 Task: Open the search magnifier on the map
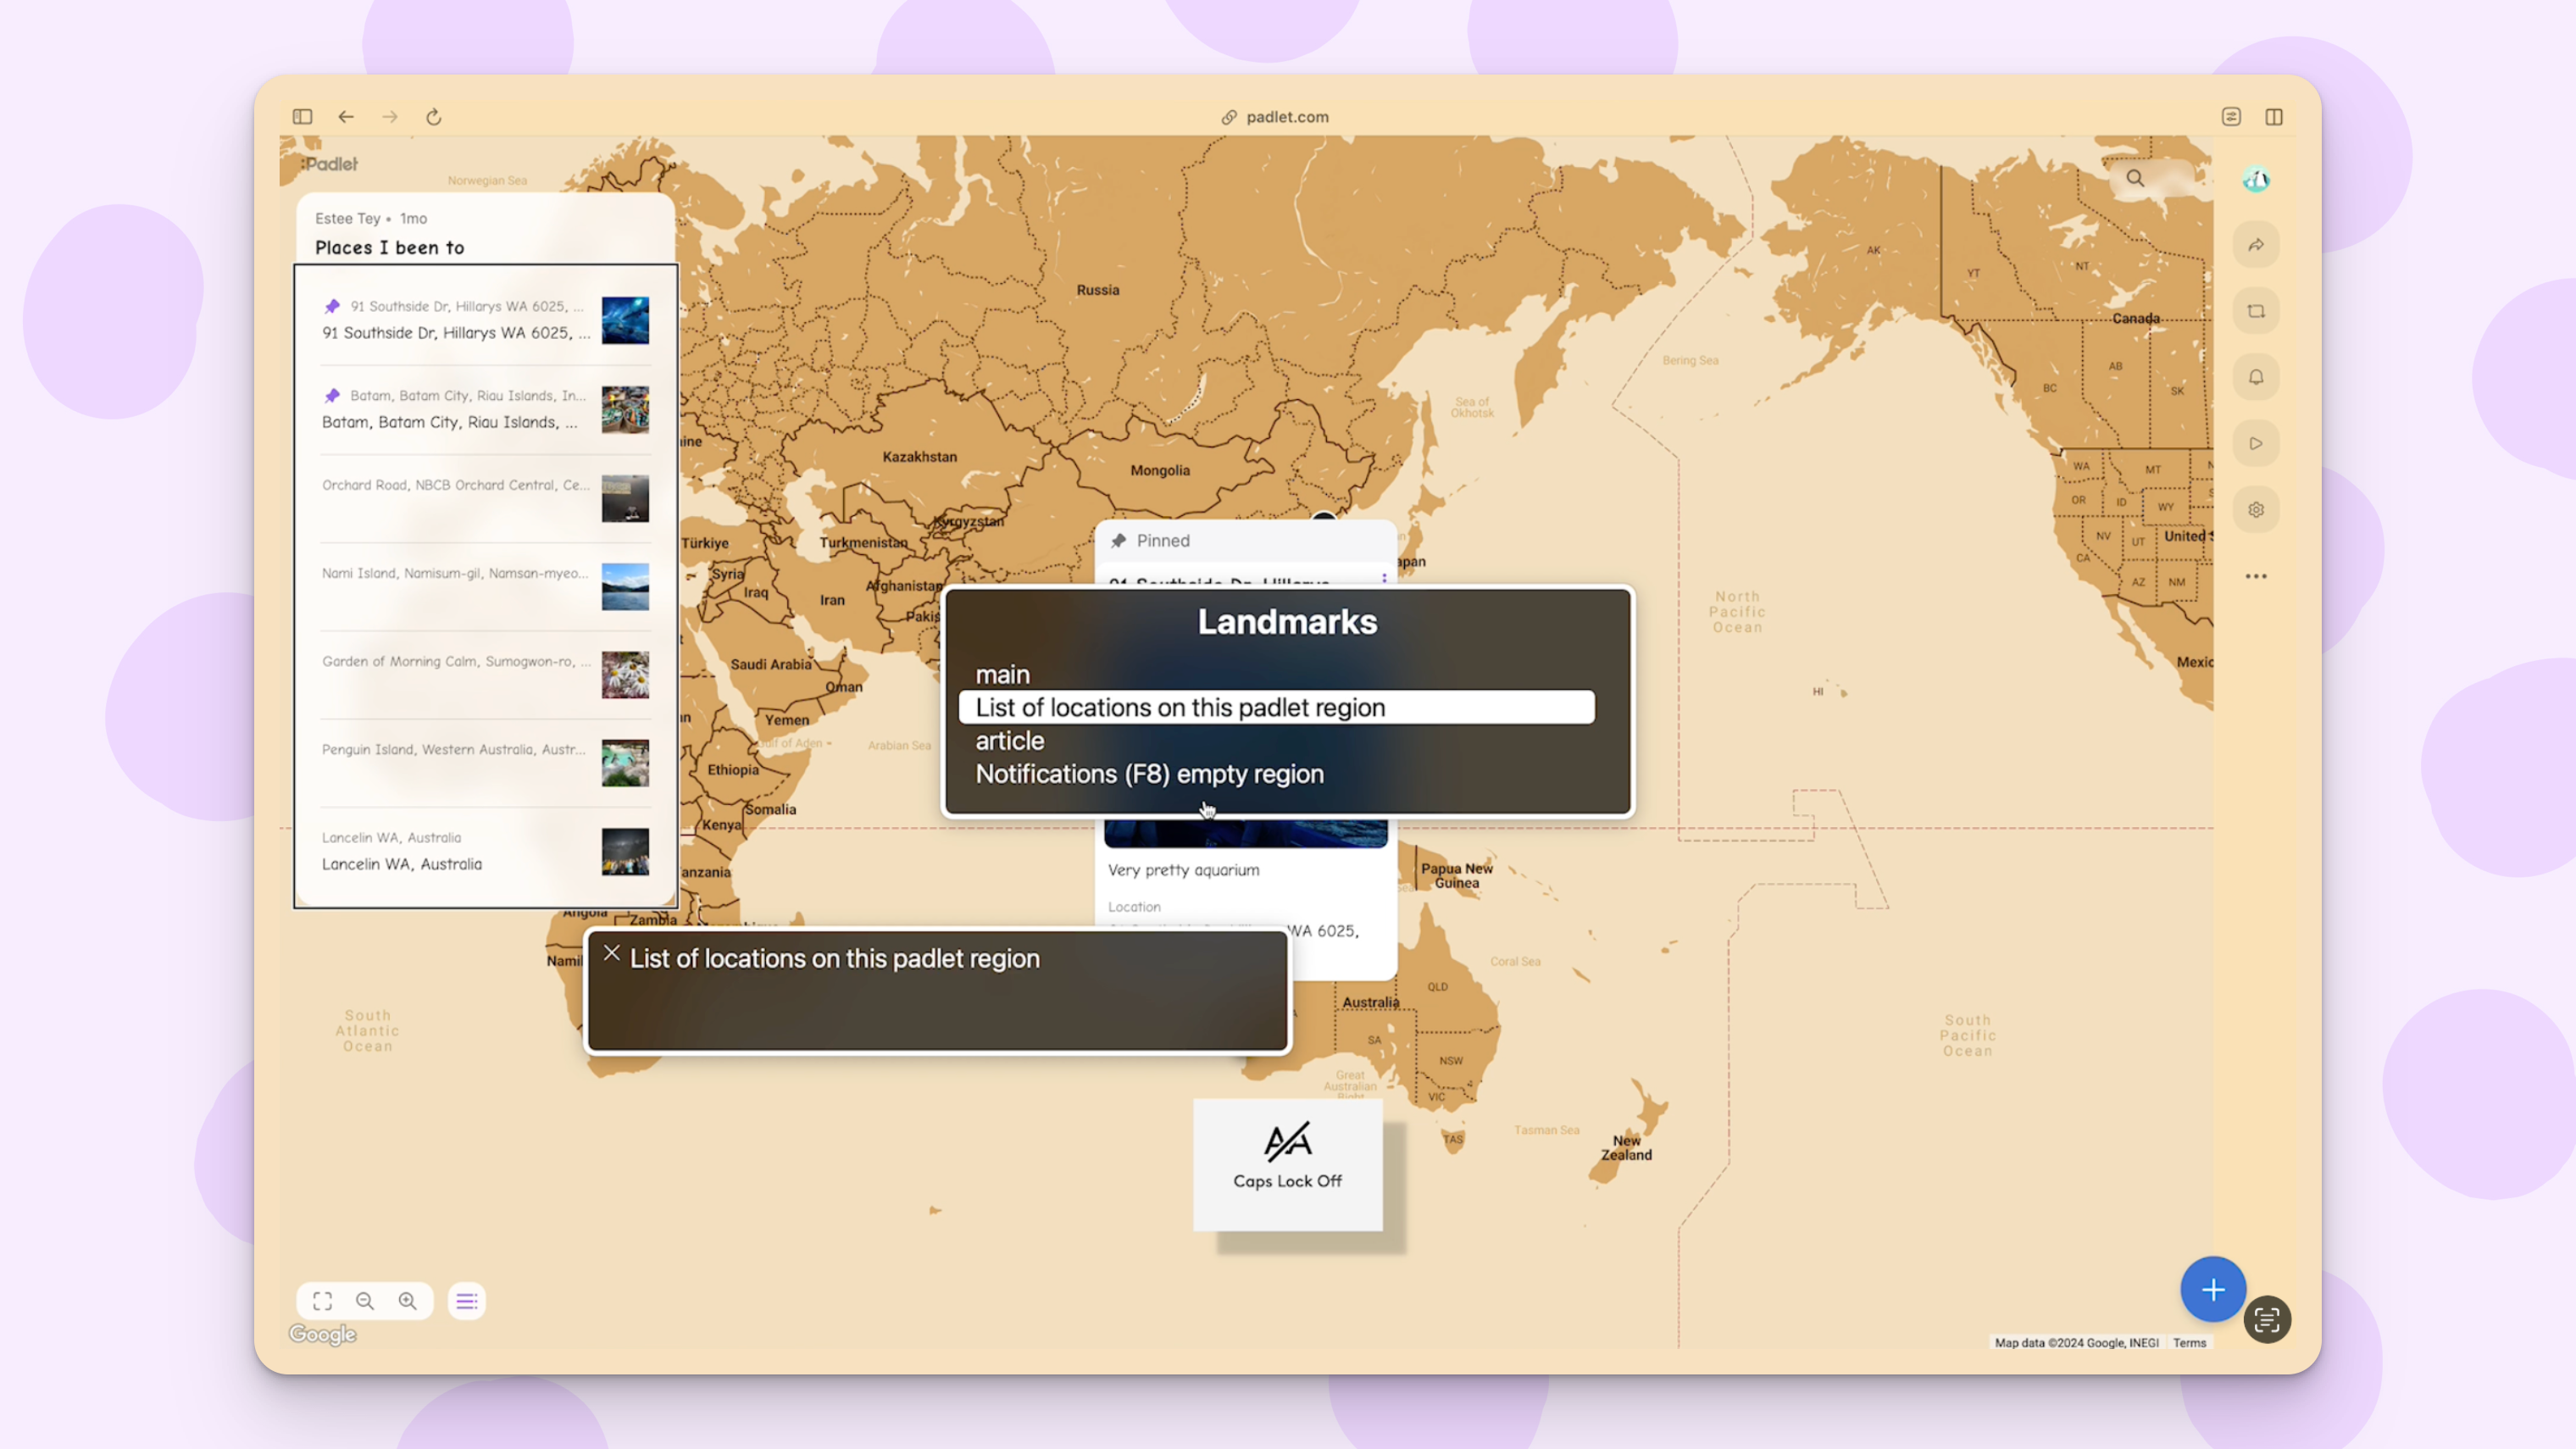point(2135,178)
